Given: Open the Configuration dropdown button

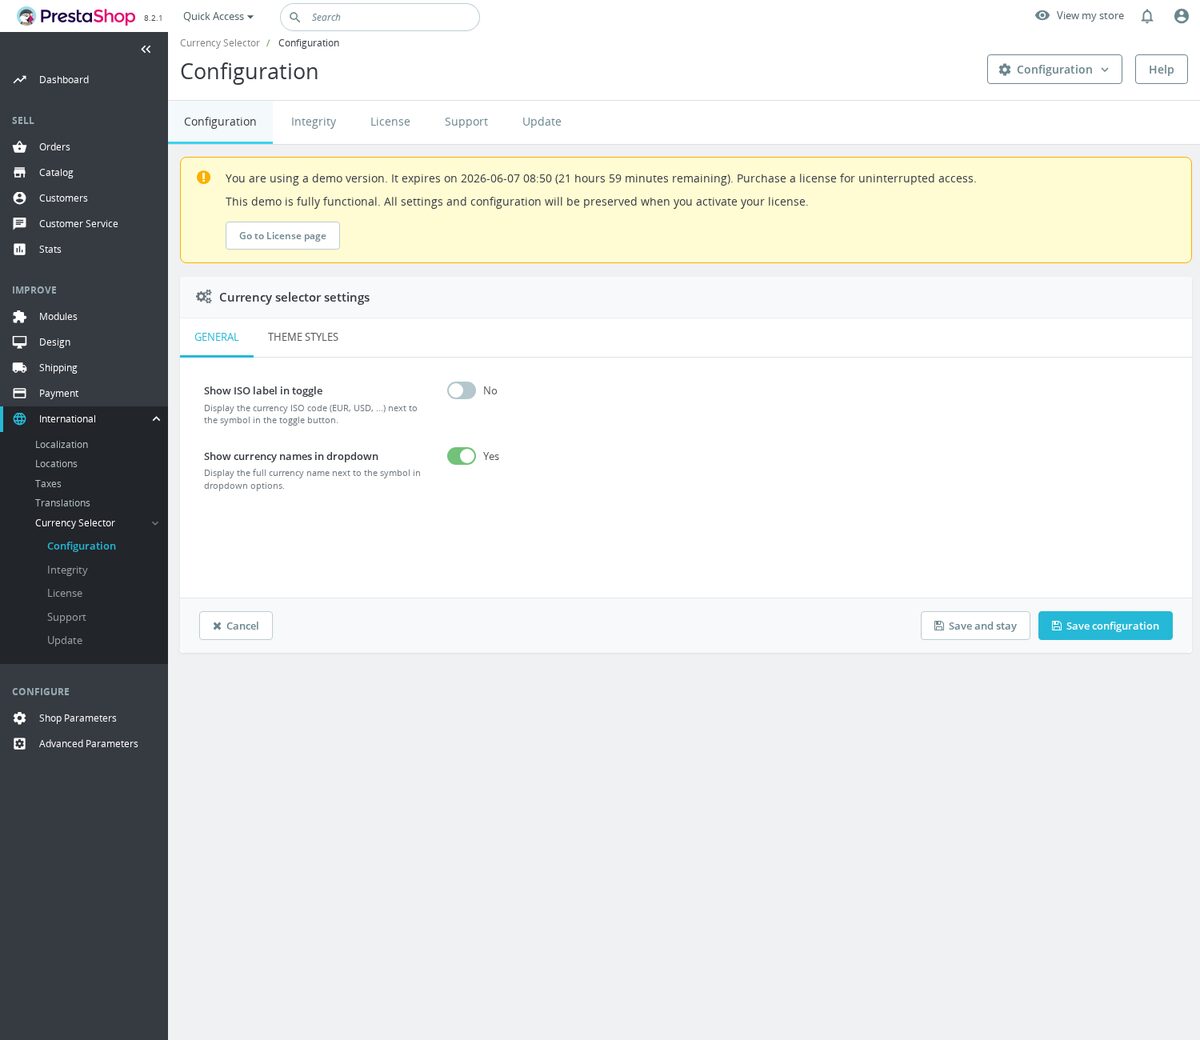Looking at the screenshot, I should pyautogui.click(x=1054, y=69).
